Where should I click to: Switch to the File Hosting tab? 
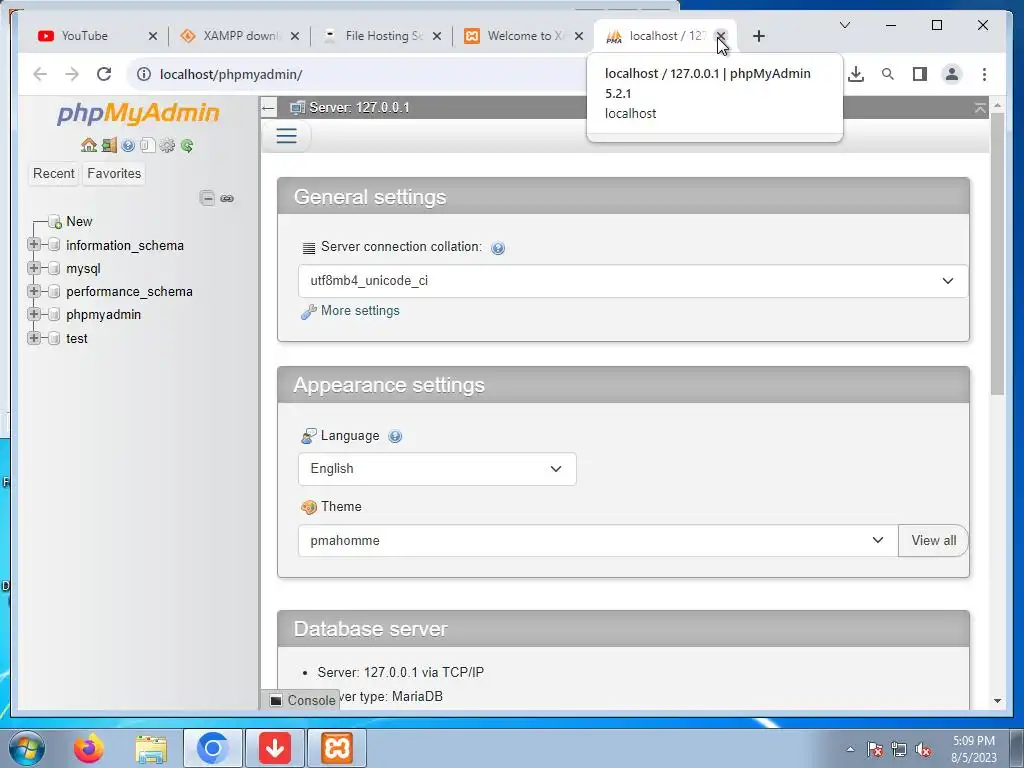click(383, 36)
